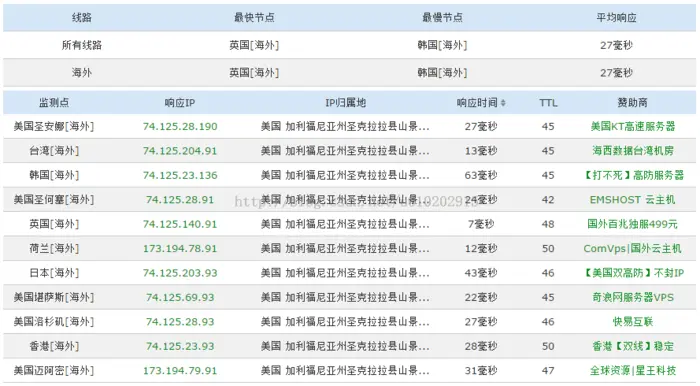Click the 最快节点 header
700x386 pixels.
point(254,17)
